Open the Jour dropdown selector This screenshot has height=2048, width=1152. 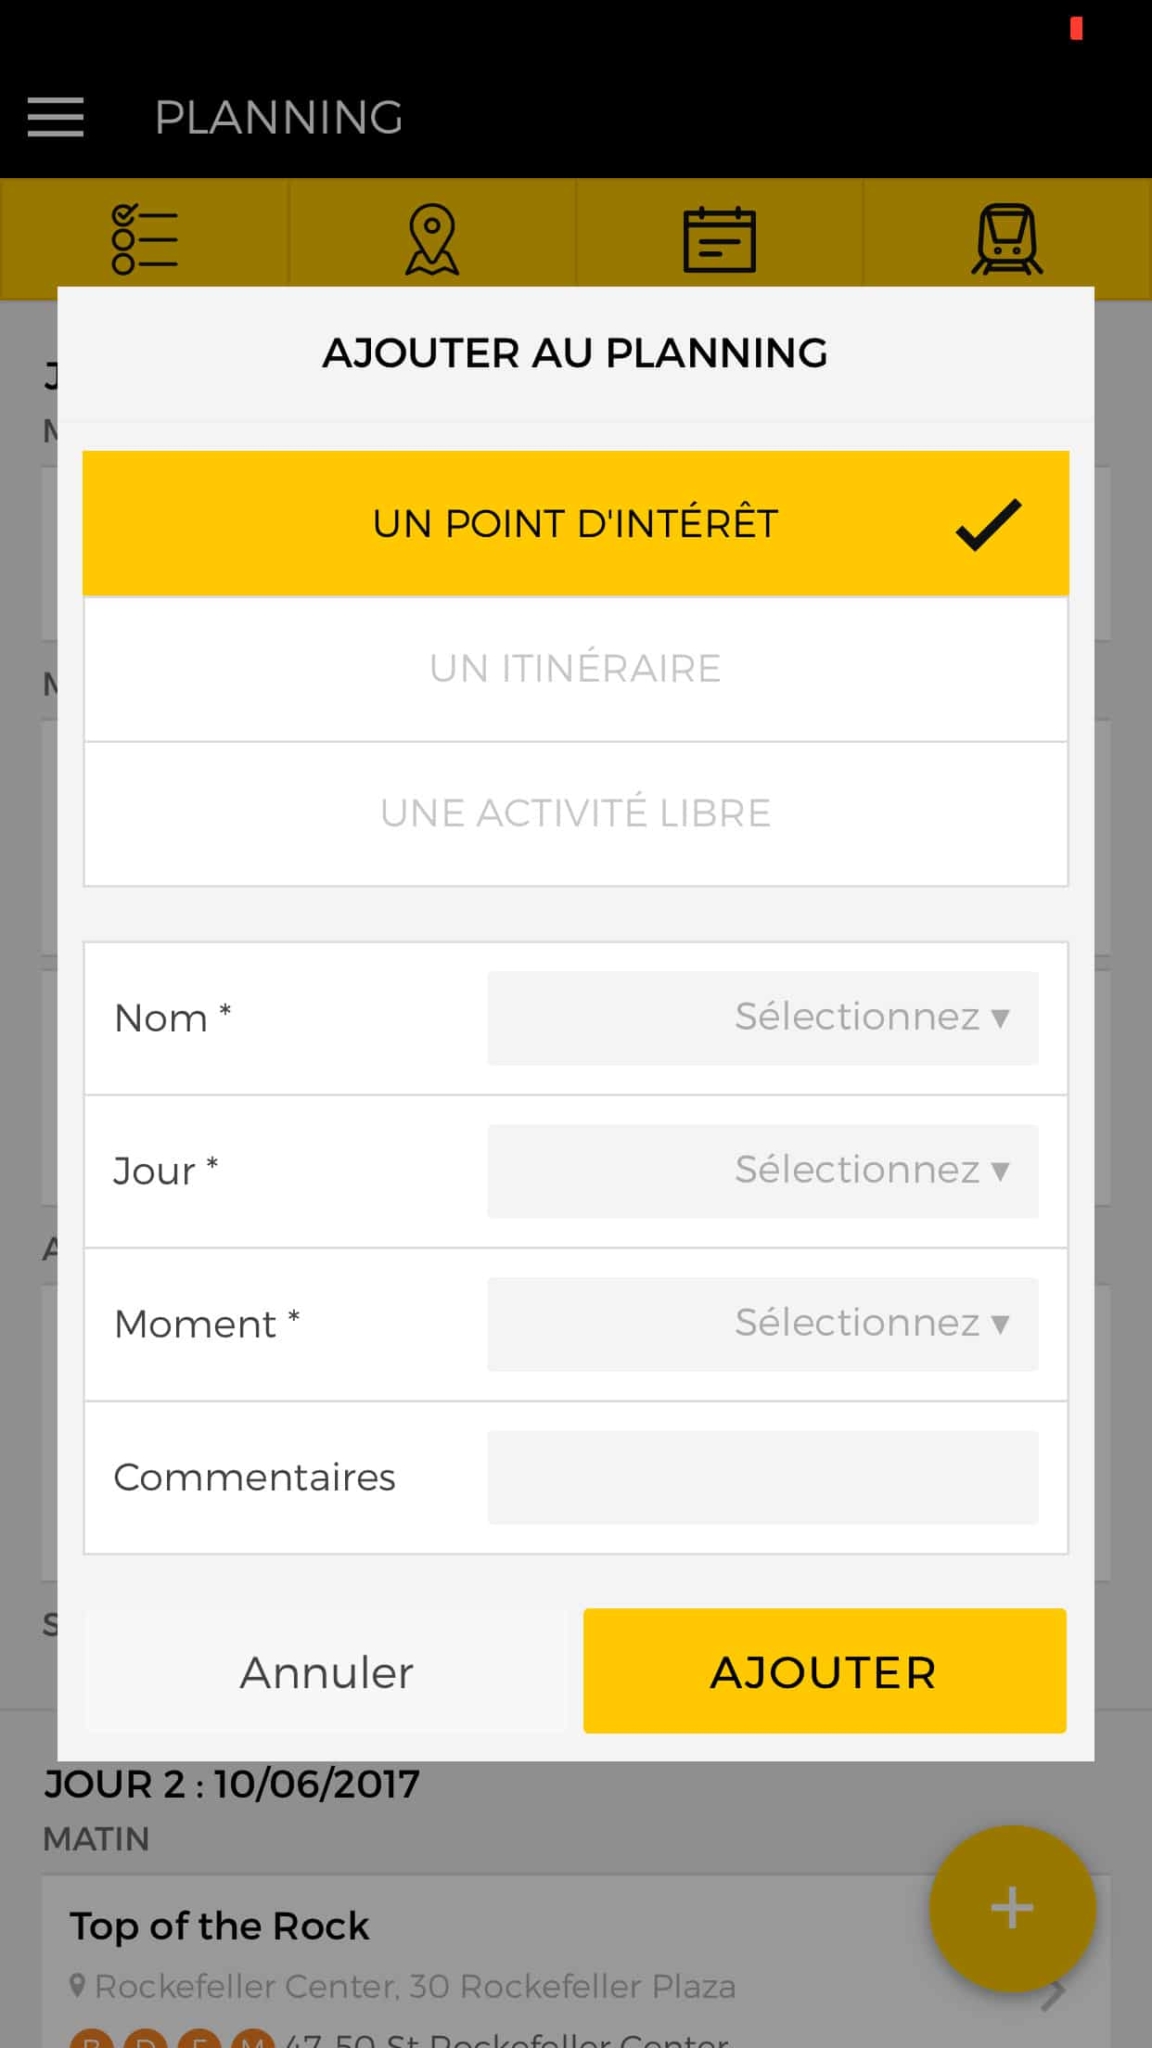click(x=762, y=1171)
